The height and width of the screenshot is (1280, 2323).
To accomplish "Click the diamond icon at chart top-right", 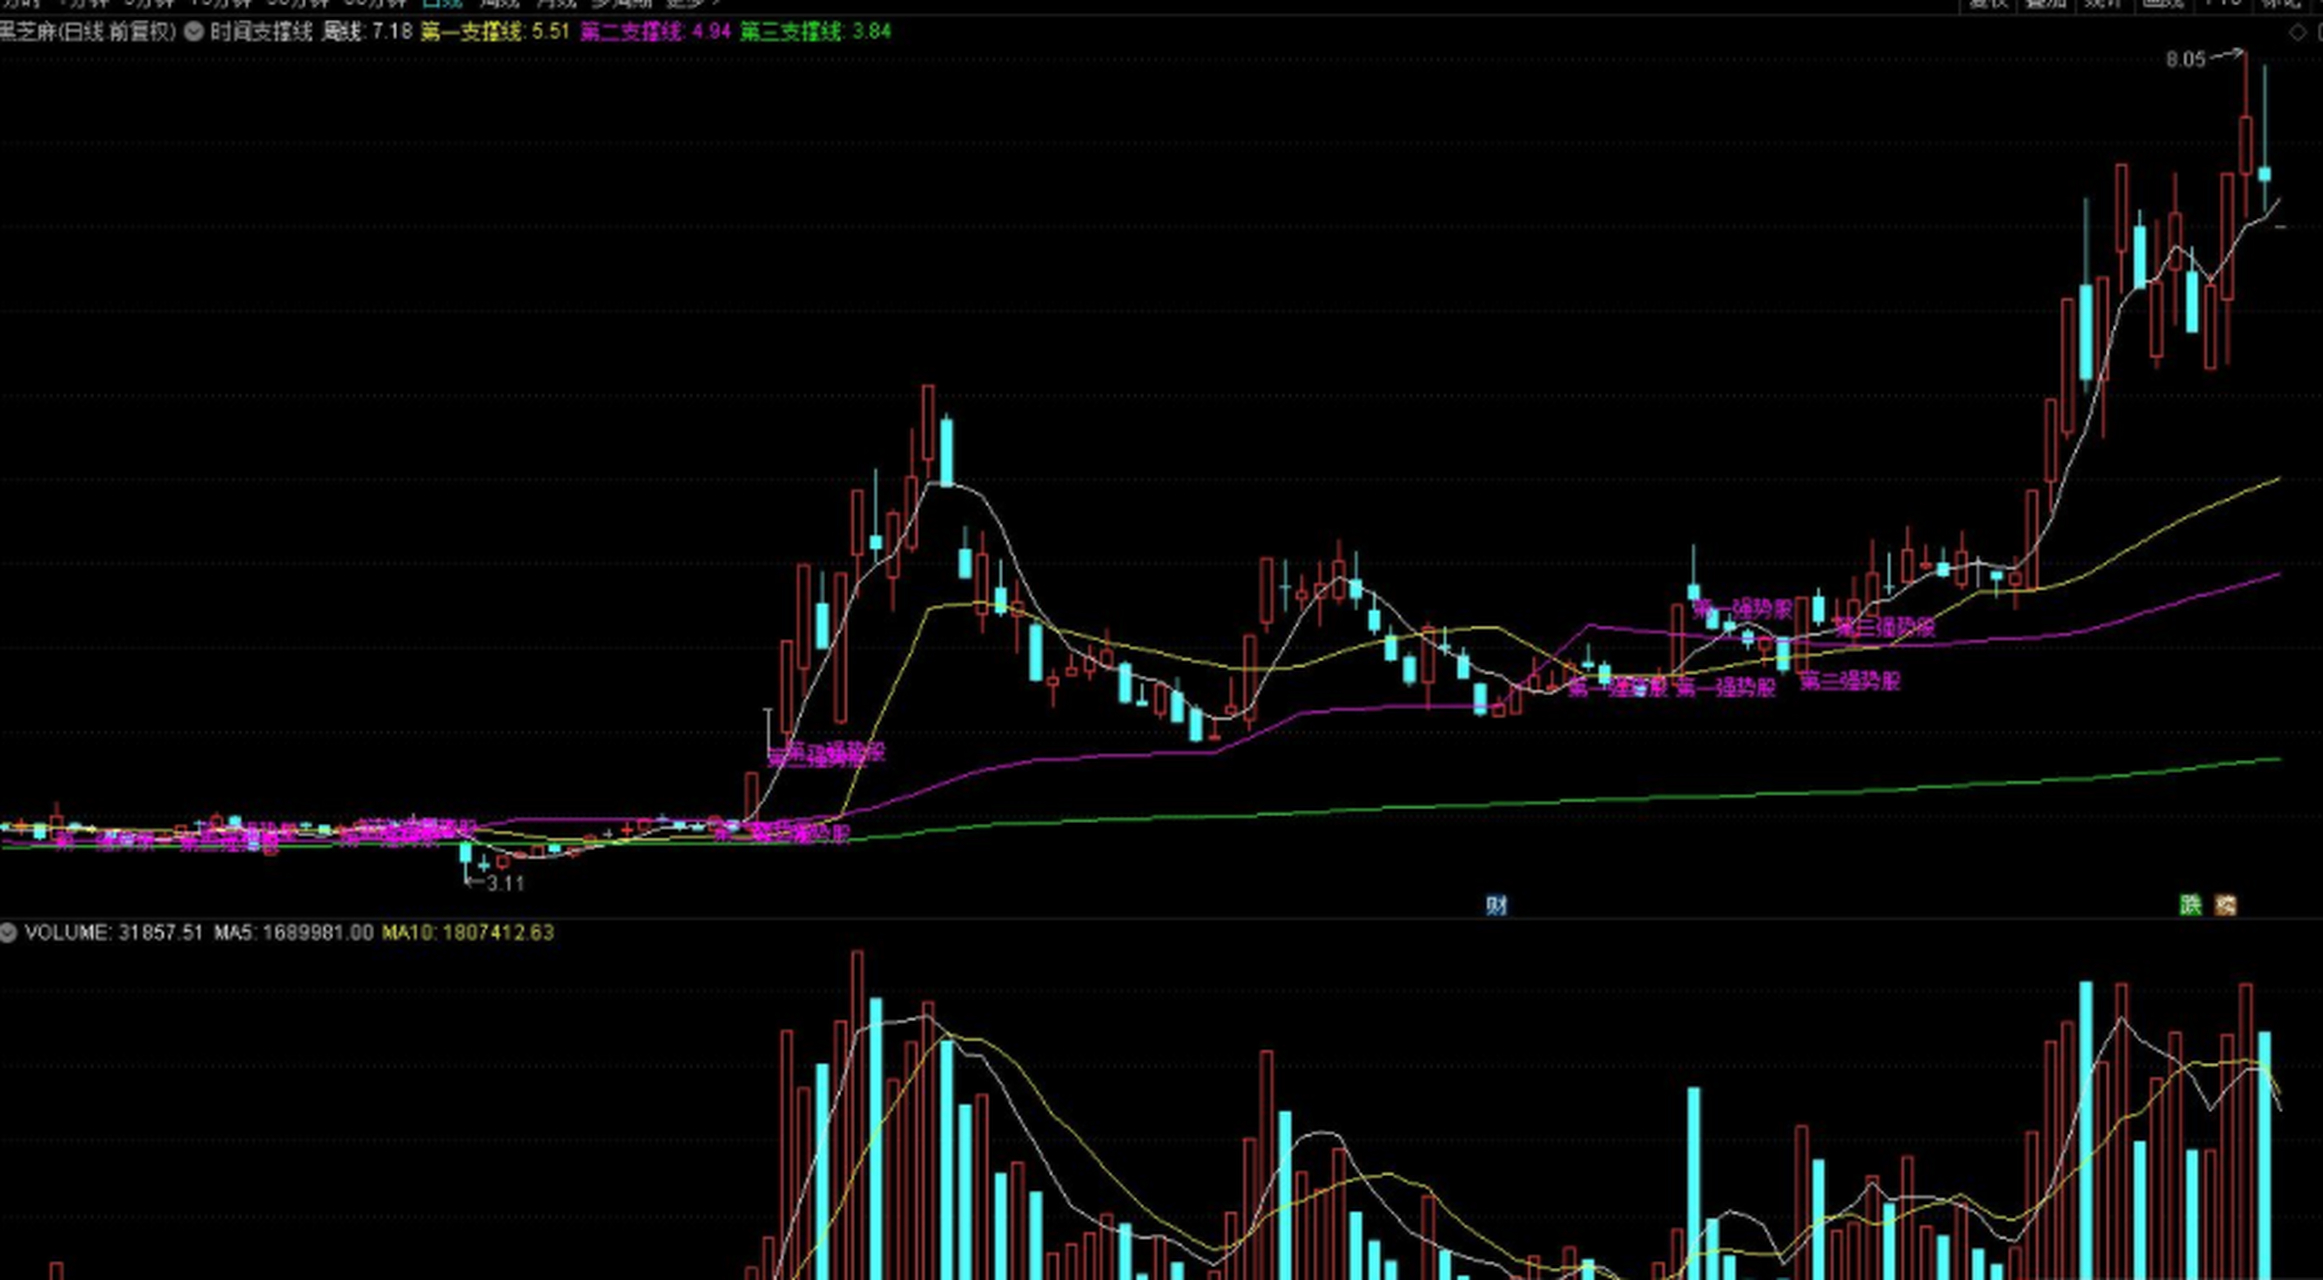I will click(2297, 32).
